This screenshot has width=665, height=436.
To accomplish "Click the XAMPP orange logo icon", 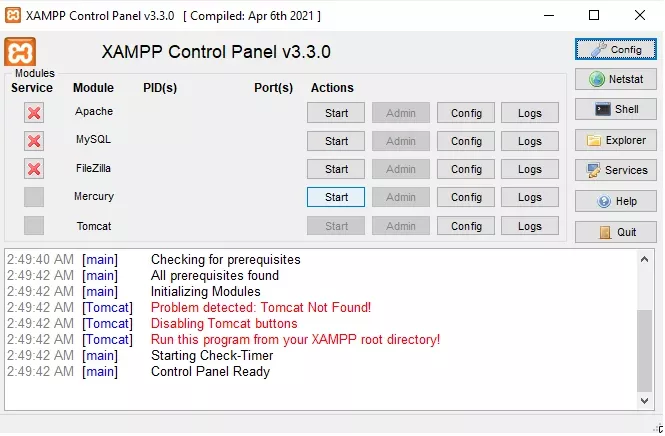I will tap(21, 52).
